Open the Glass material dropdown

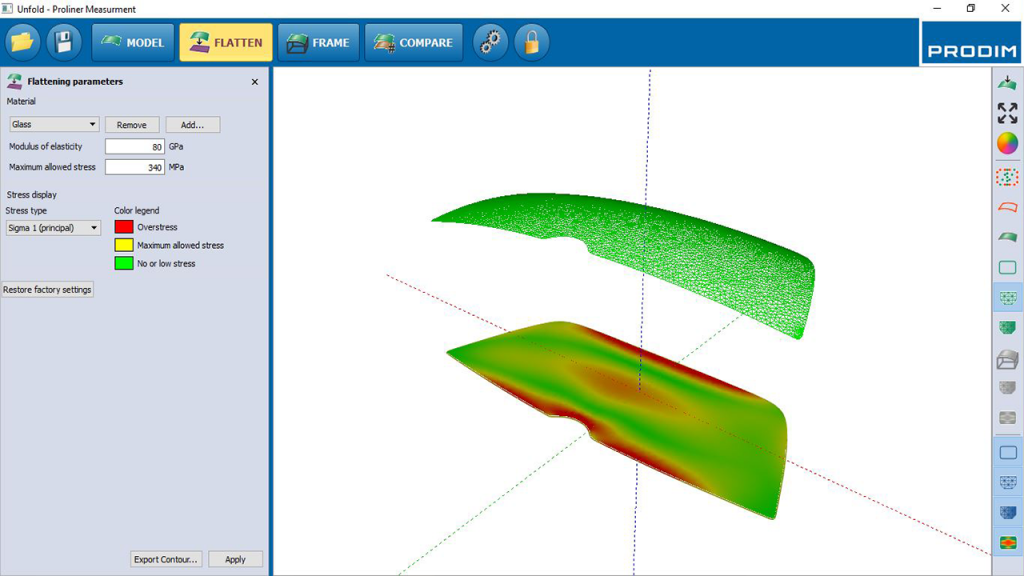coord(54,124)
